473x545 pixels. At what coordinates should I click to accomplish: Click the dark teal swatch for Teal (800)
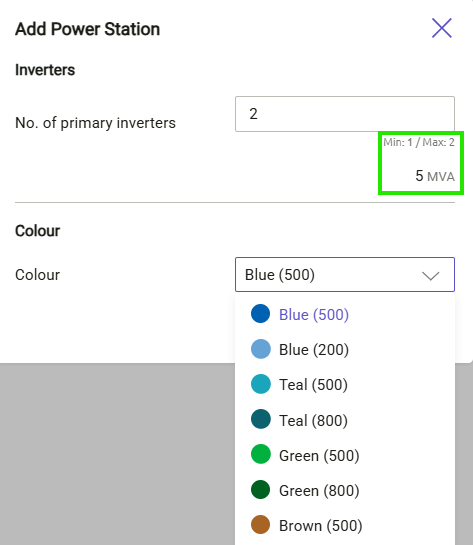tap(261, 419)
